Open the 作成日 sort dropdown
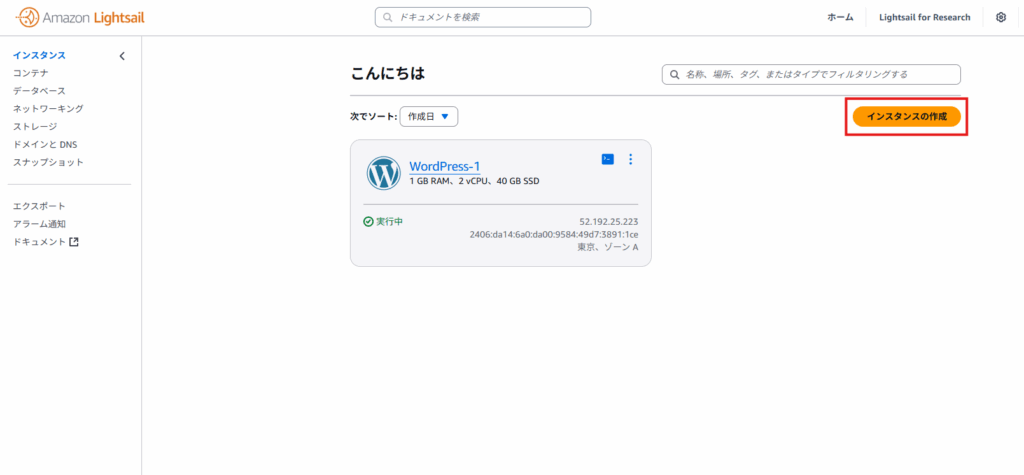The height and width of the screenshot is (475, 1024). pyautogui.click(x=428, y=116)
